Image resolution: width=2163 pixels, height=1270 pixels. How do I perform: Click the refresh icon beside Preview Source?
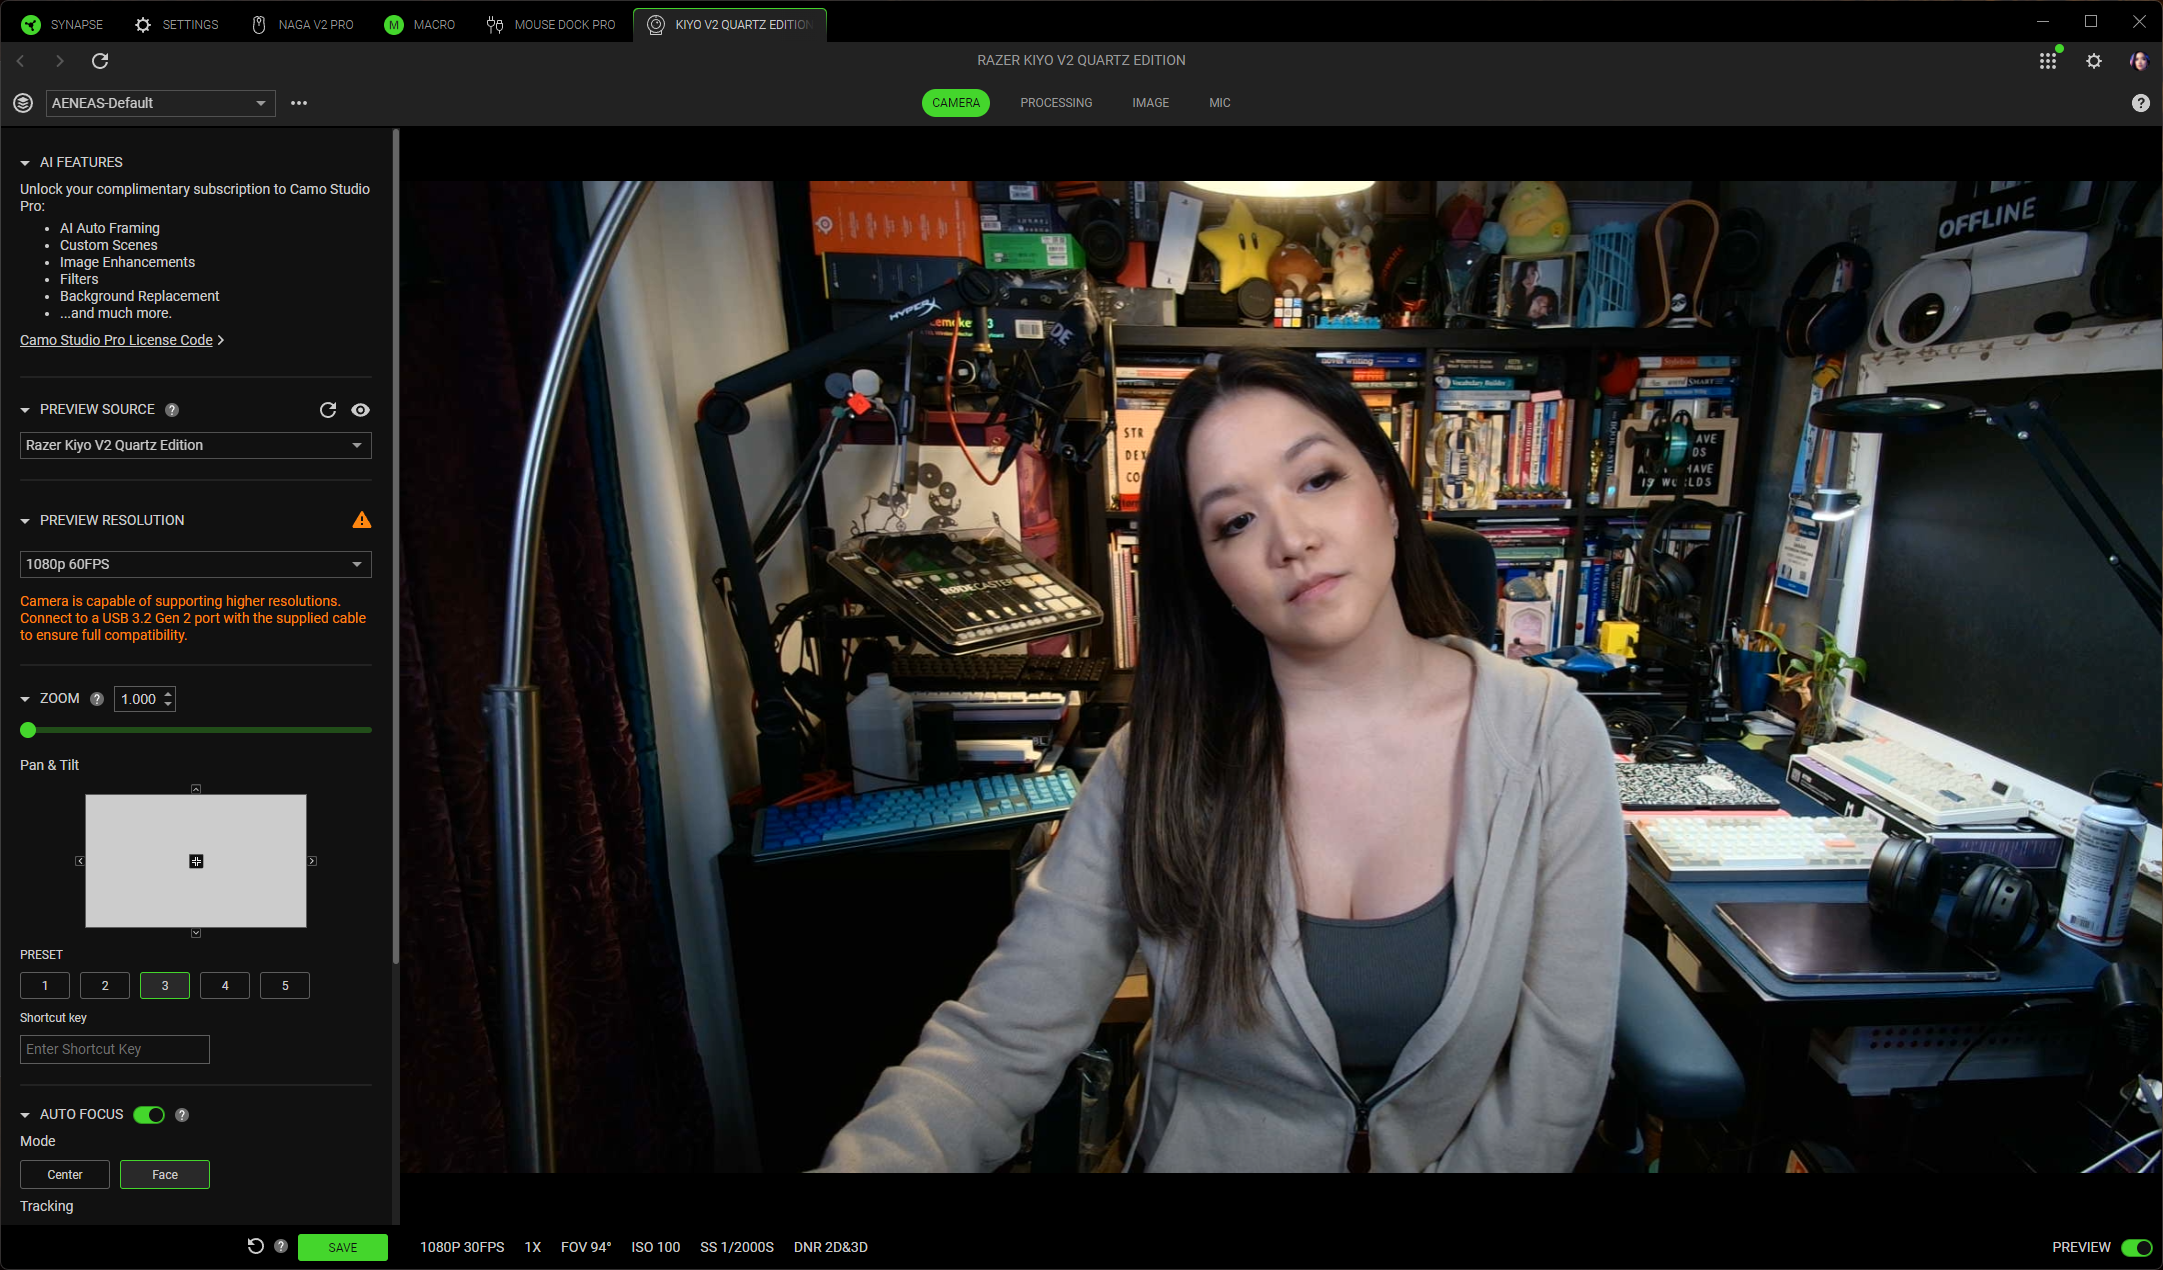[327, 410]
